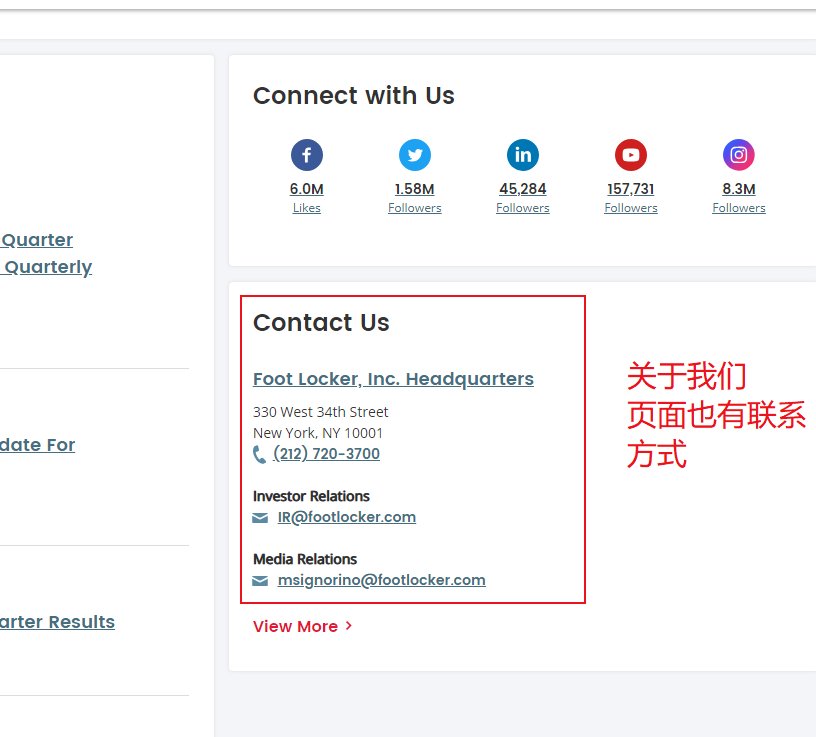Viewport: 816px width, 737px height.
Task: Click the 157,731 Followers count
Action: click(x=631, y=189)
